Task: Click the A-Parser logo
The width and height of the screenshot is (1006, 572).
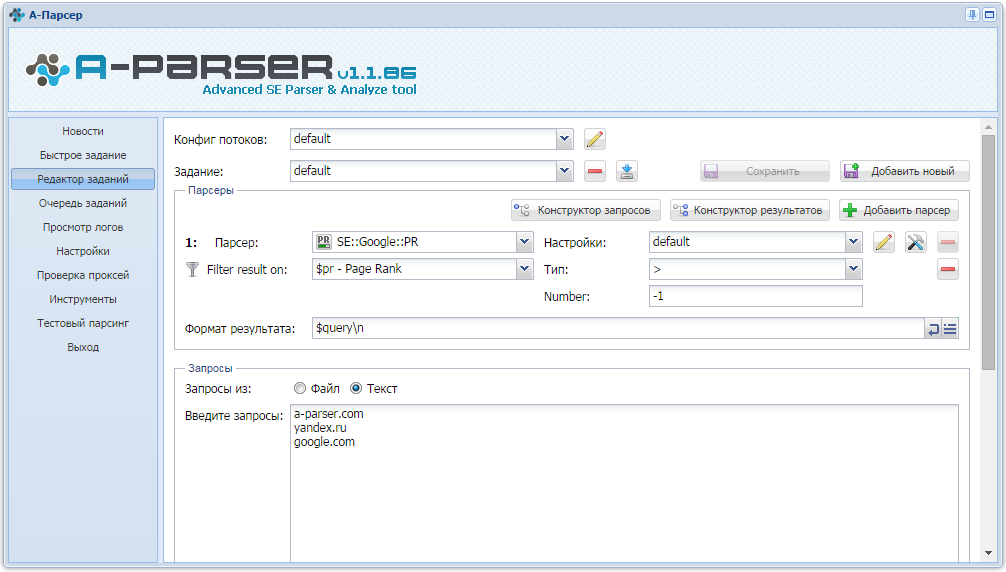Action: point(221,74)
